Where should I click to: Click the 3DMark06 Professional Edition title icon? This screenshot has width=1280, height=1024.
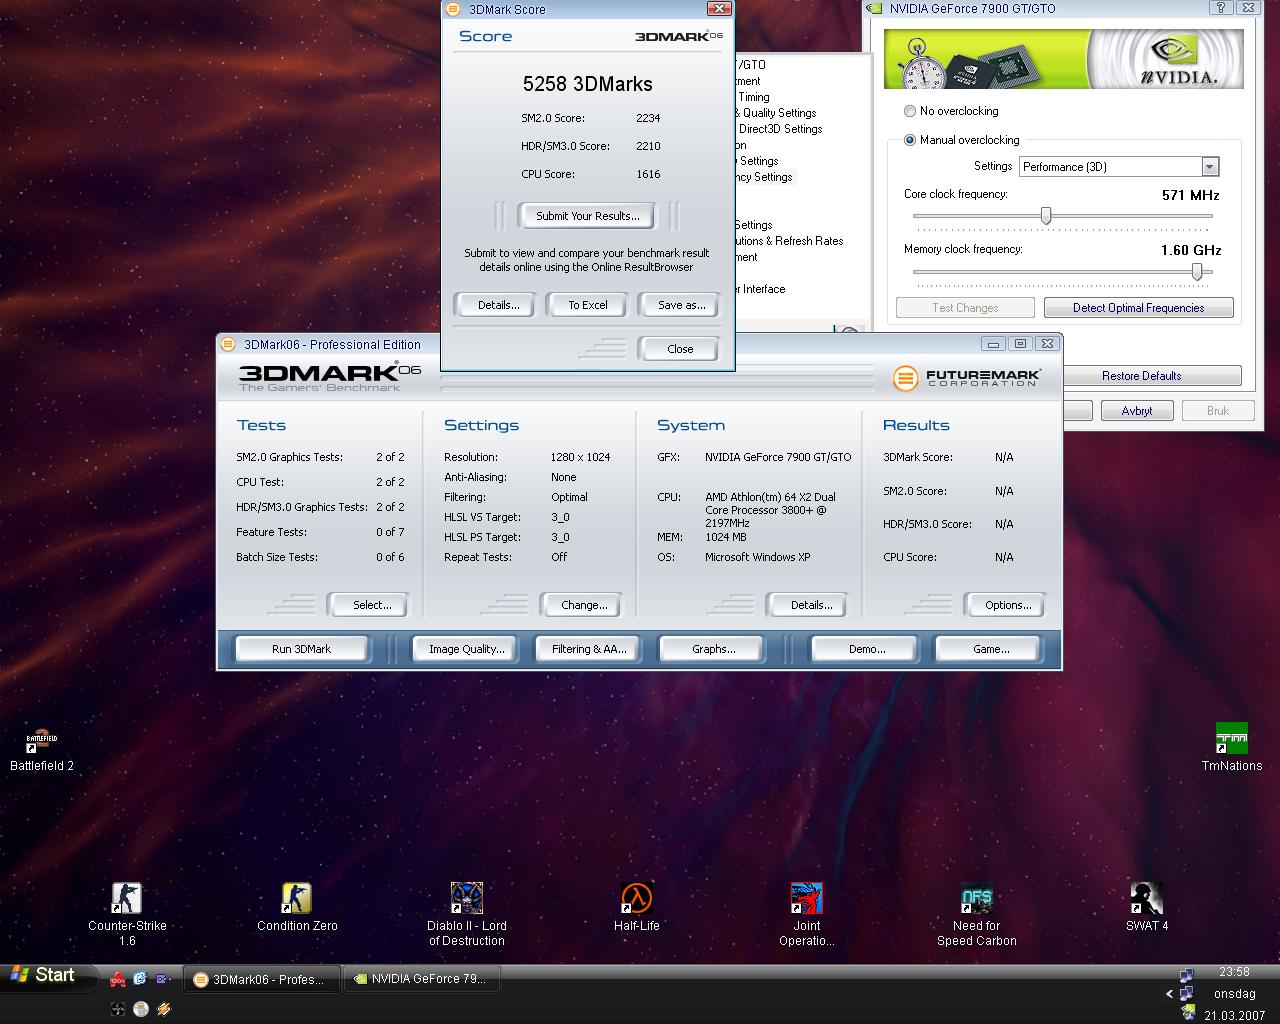pyautogui.click(x=229, y=344)
